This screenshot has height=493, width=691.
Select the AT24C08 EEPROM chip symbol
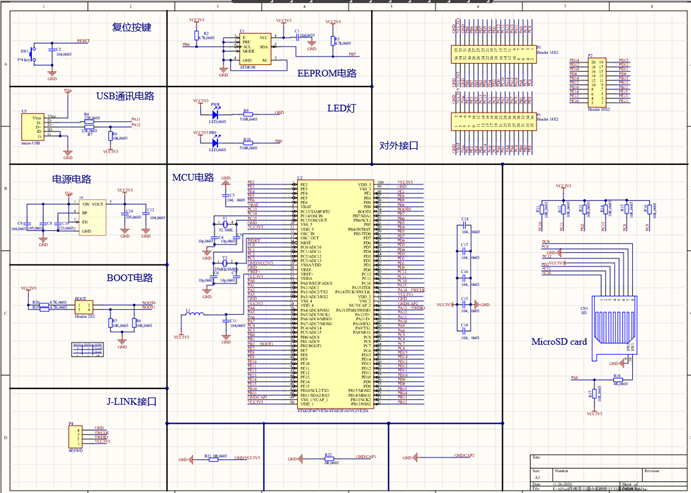(x=254, y=47)
